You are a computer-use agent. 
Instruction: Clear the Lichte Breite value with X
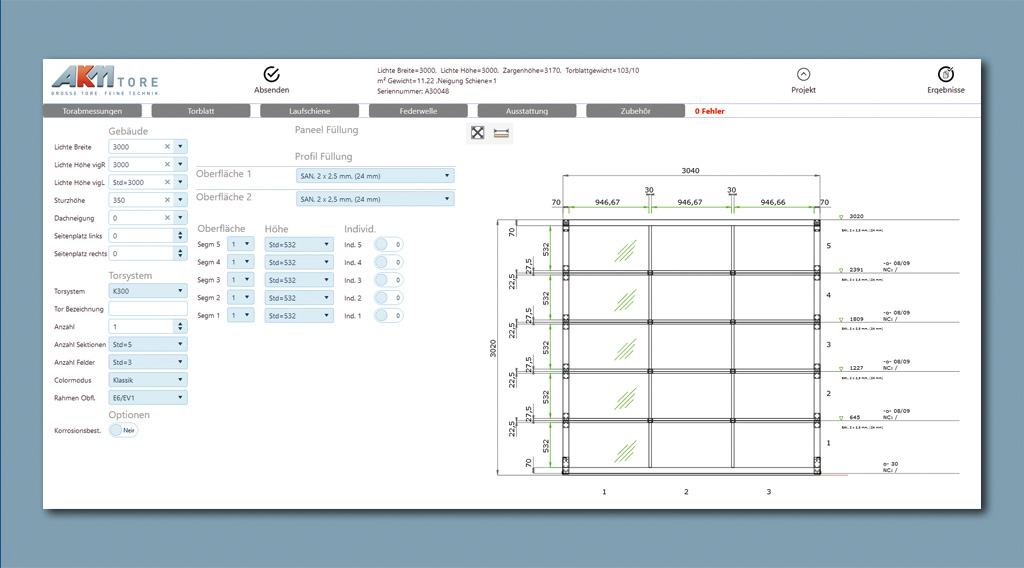[167, 147]
